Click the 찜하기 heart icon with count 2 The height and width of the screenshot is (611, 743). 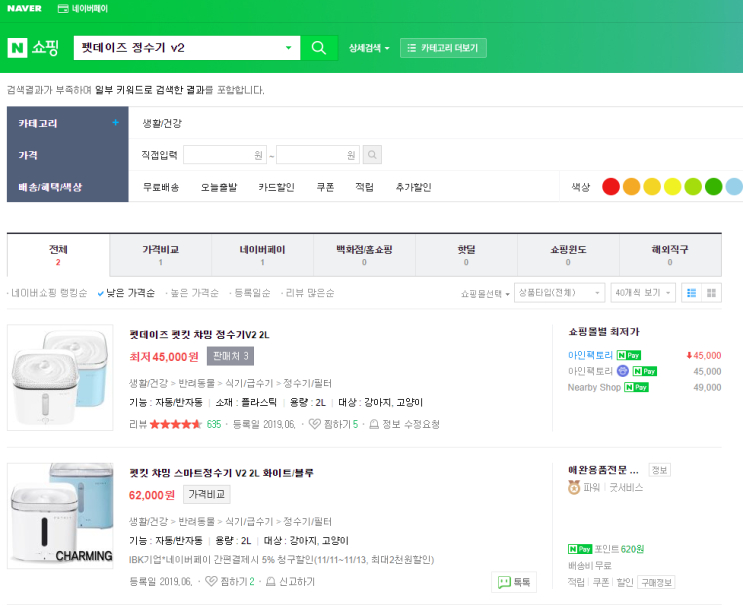pyautogui.click(x=211, y=581)
